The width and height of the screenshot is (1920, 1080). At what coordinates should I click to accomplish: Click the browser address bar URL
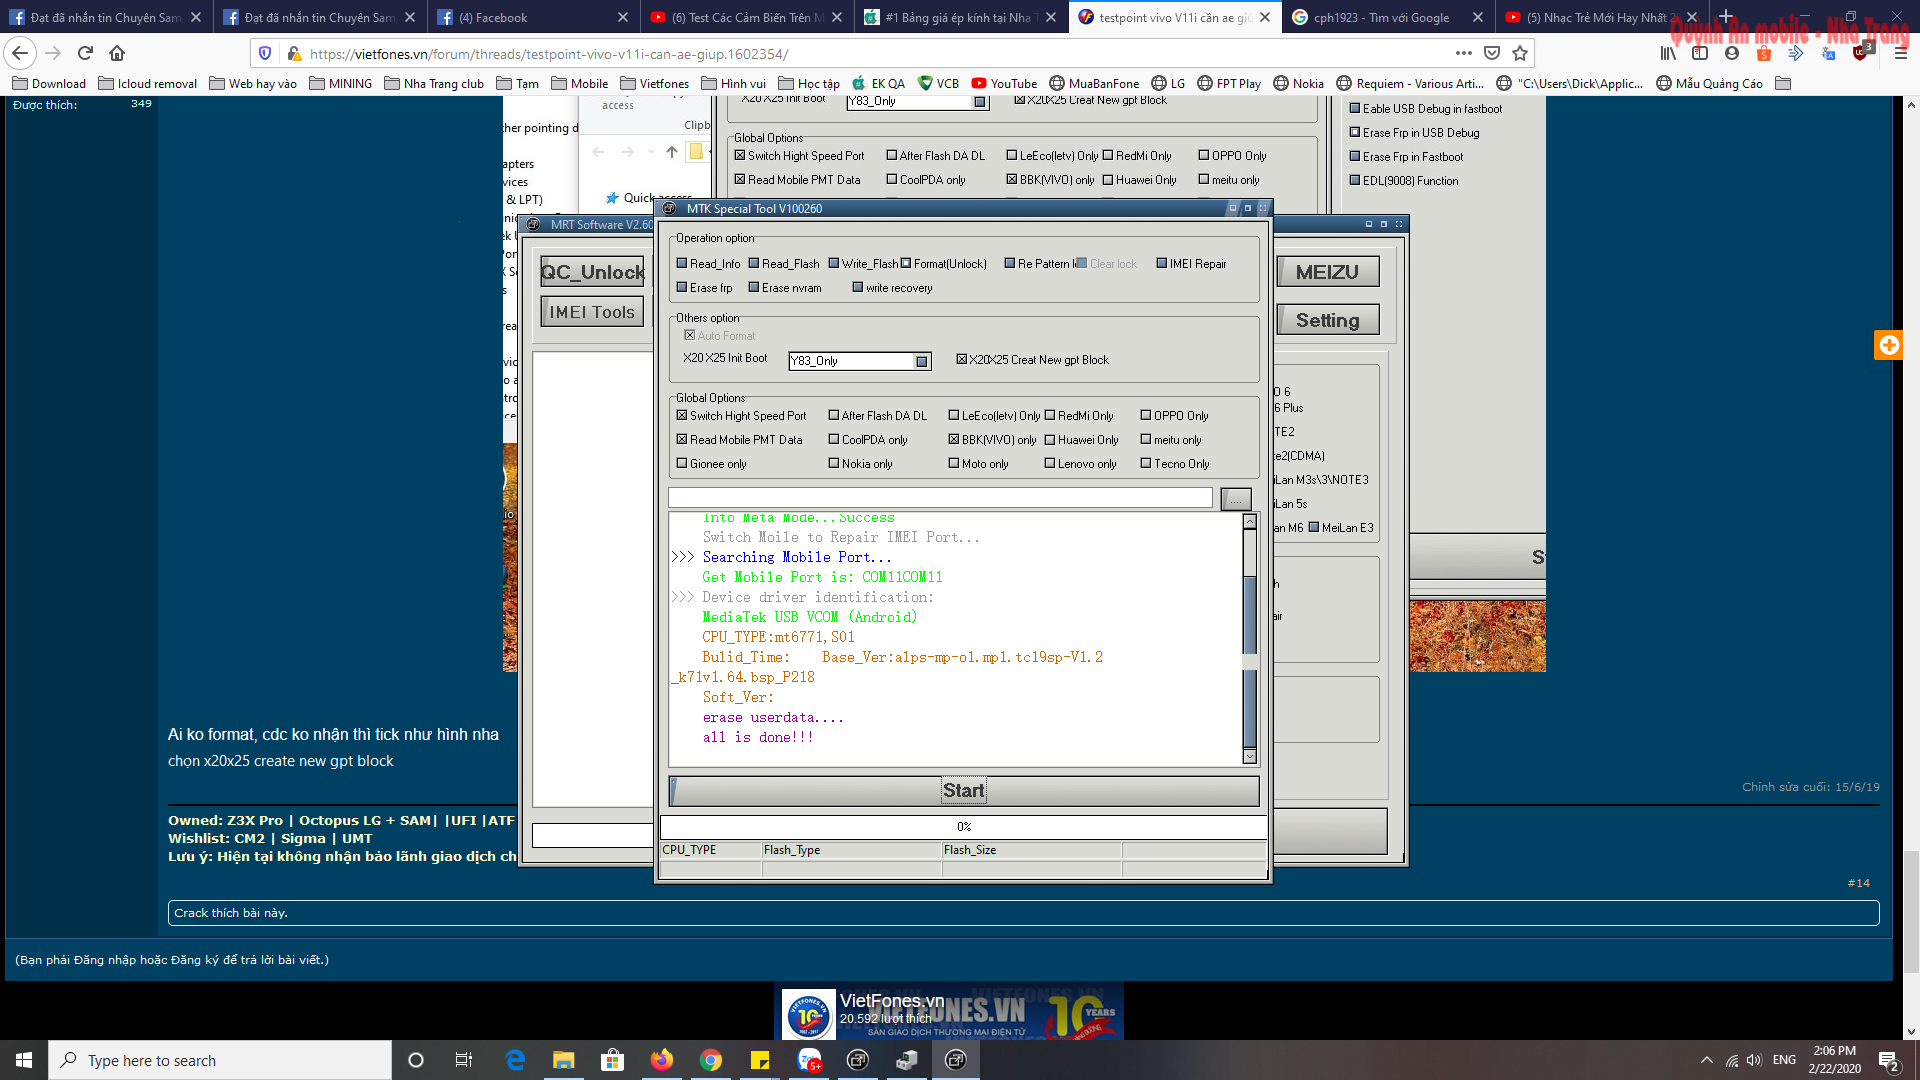[x=548, y=54]
